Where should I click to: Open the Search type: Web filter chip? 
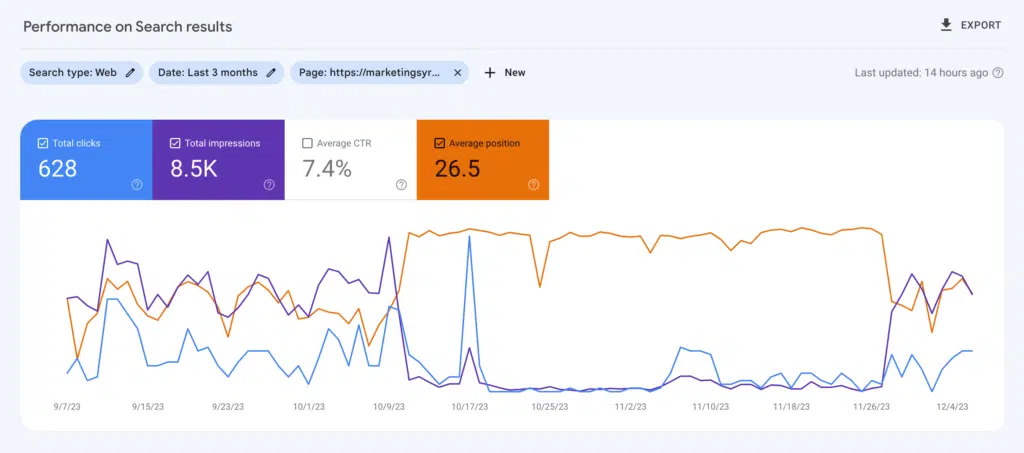(x=72, y=72)
